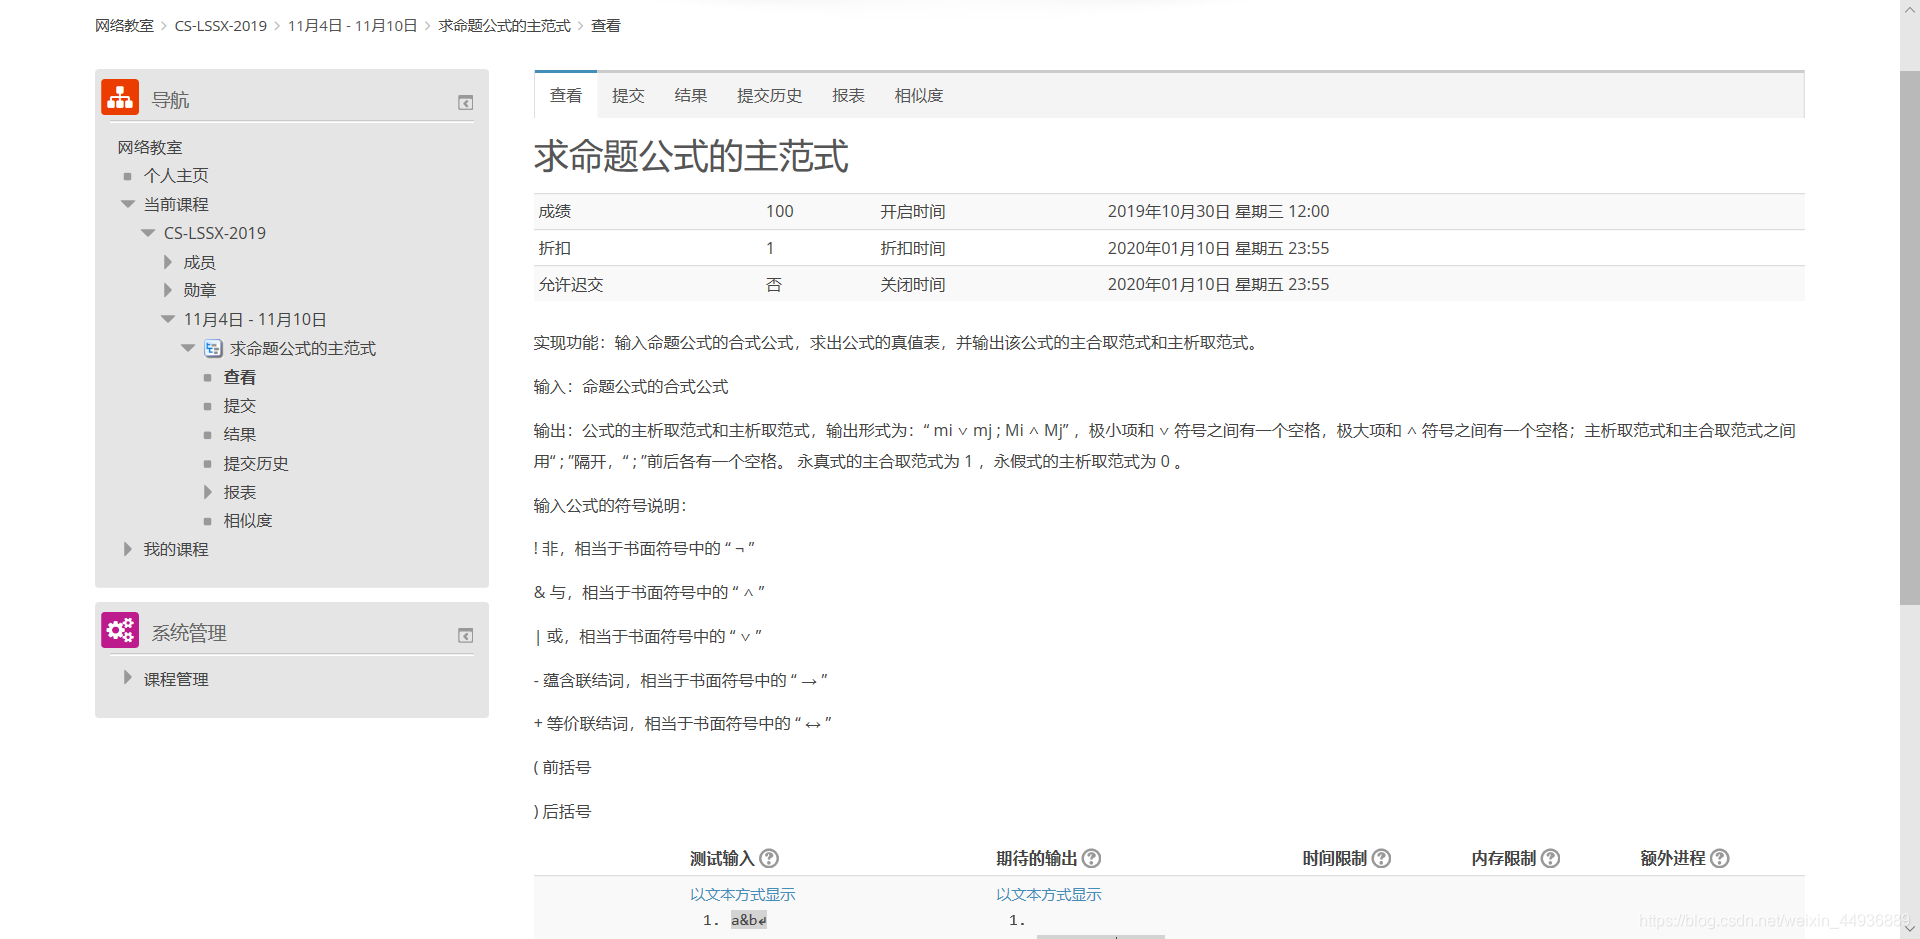Open help icon next to 测试输入
1920x939 pixels.
point(769,858)
